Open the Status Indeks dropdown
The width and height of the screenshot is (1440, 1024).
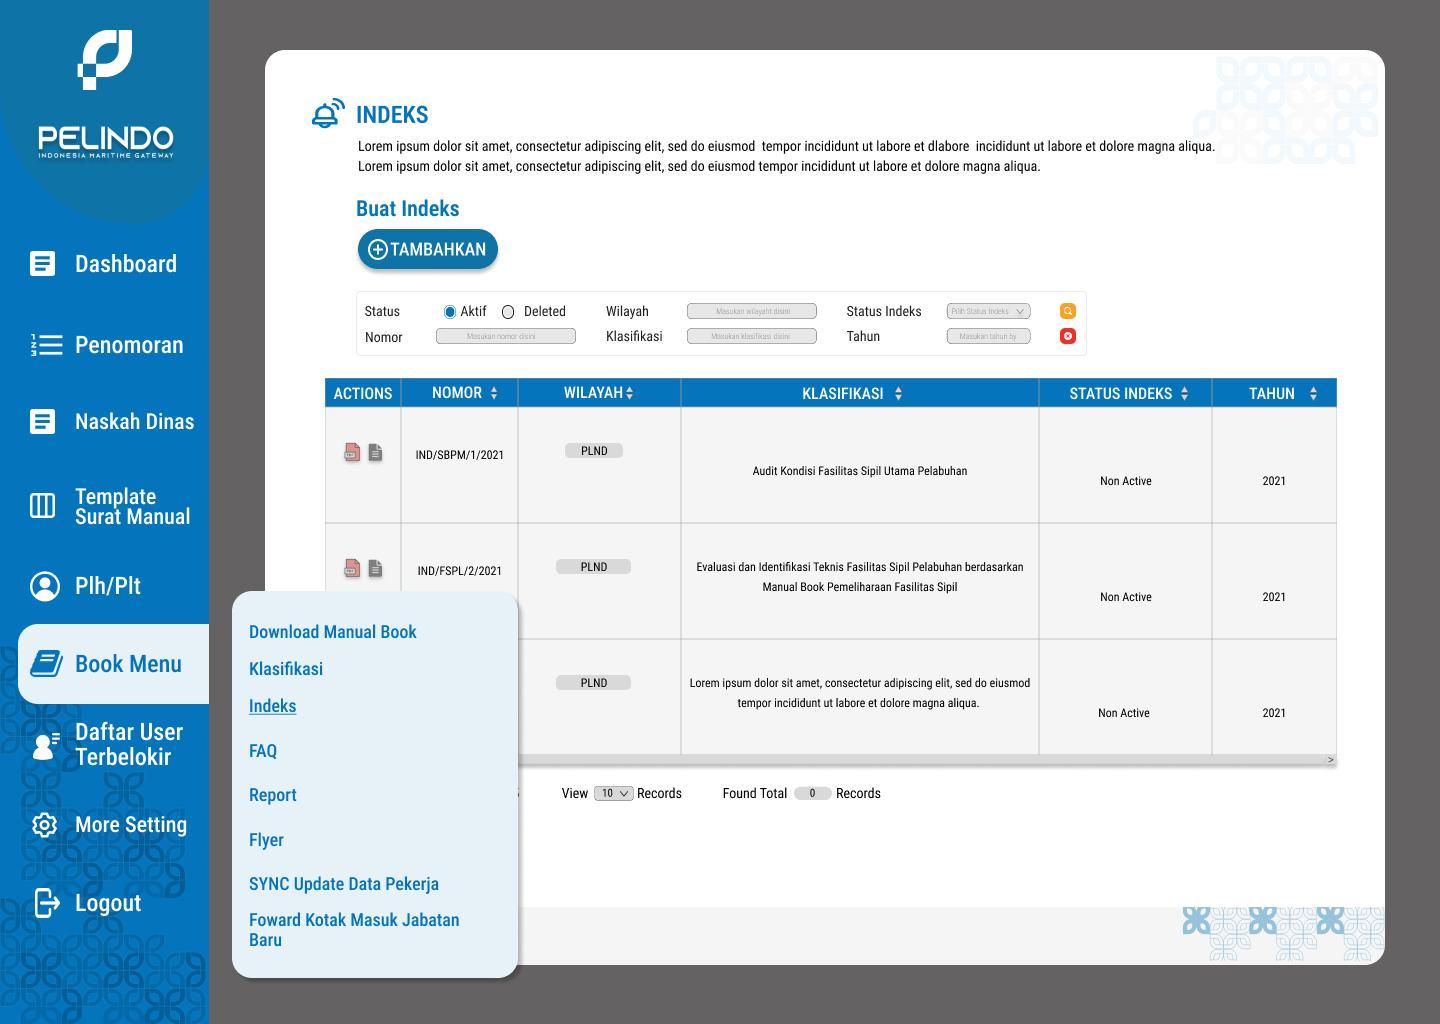tap(988, 311)
